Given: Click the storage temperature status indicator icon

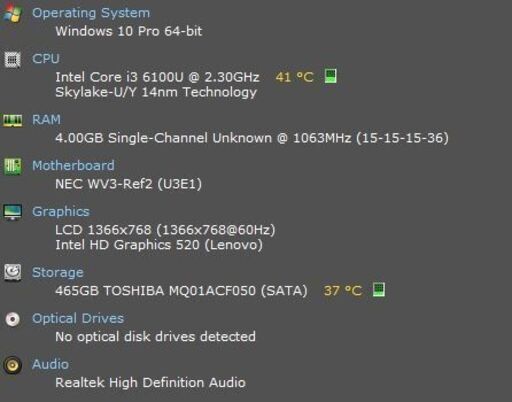Looking at the screenshot, I should coord(379,290).
